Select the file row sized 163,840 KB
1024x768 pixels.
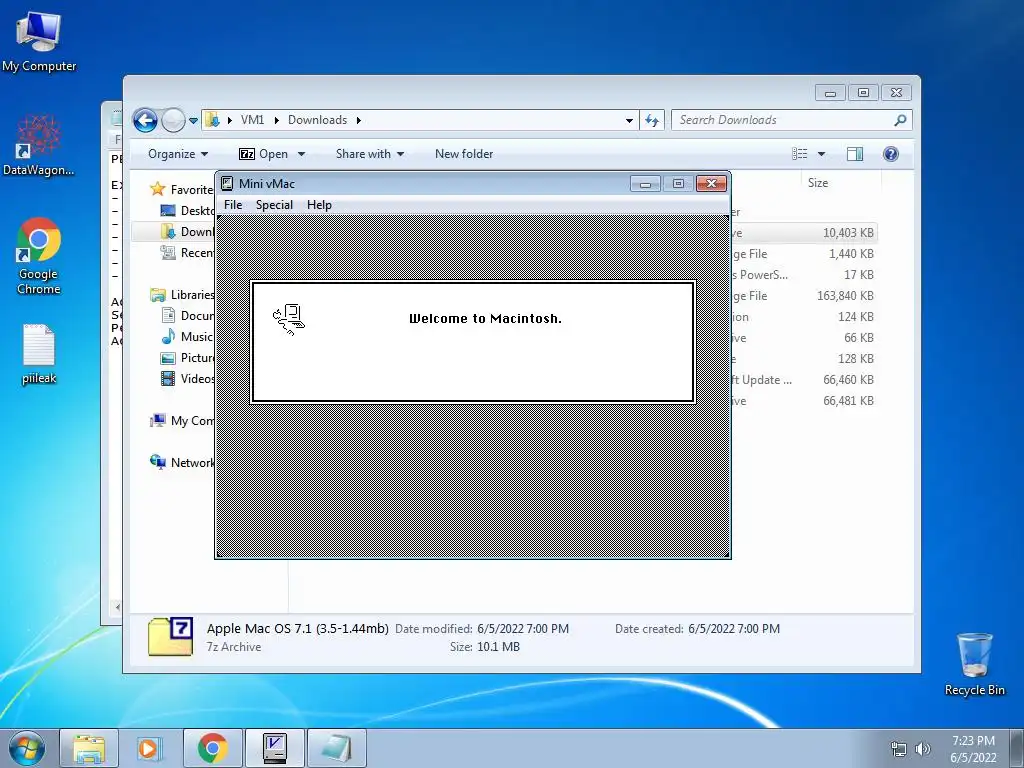(803, 296)
